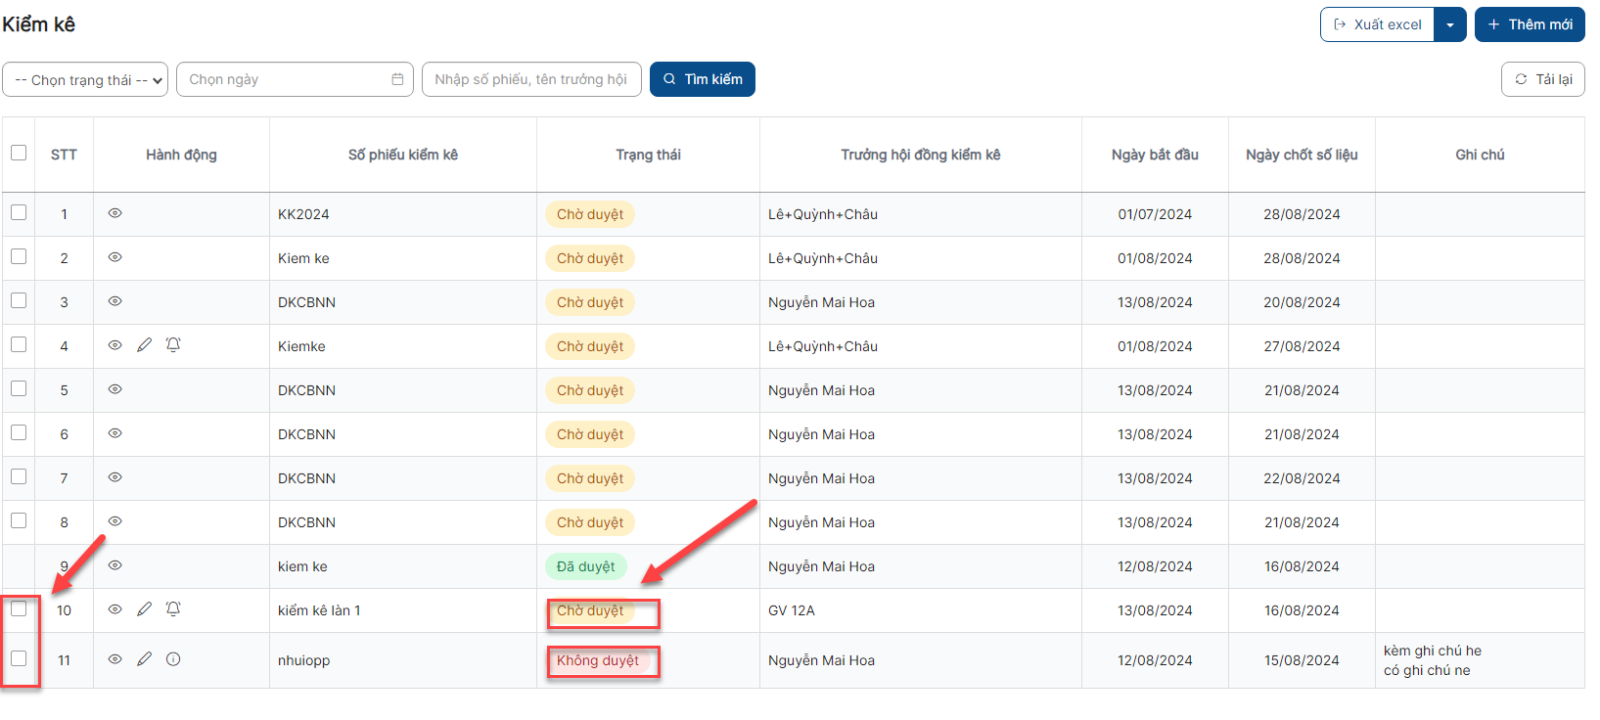The height and width of the screenshot is (720, 1600).
Task: Focus the 'Nhập số phiếu' search input field
Action: click(531, 80)
